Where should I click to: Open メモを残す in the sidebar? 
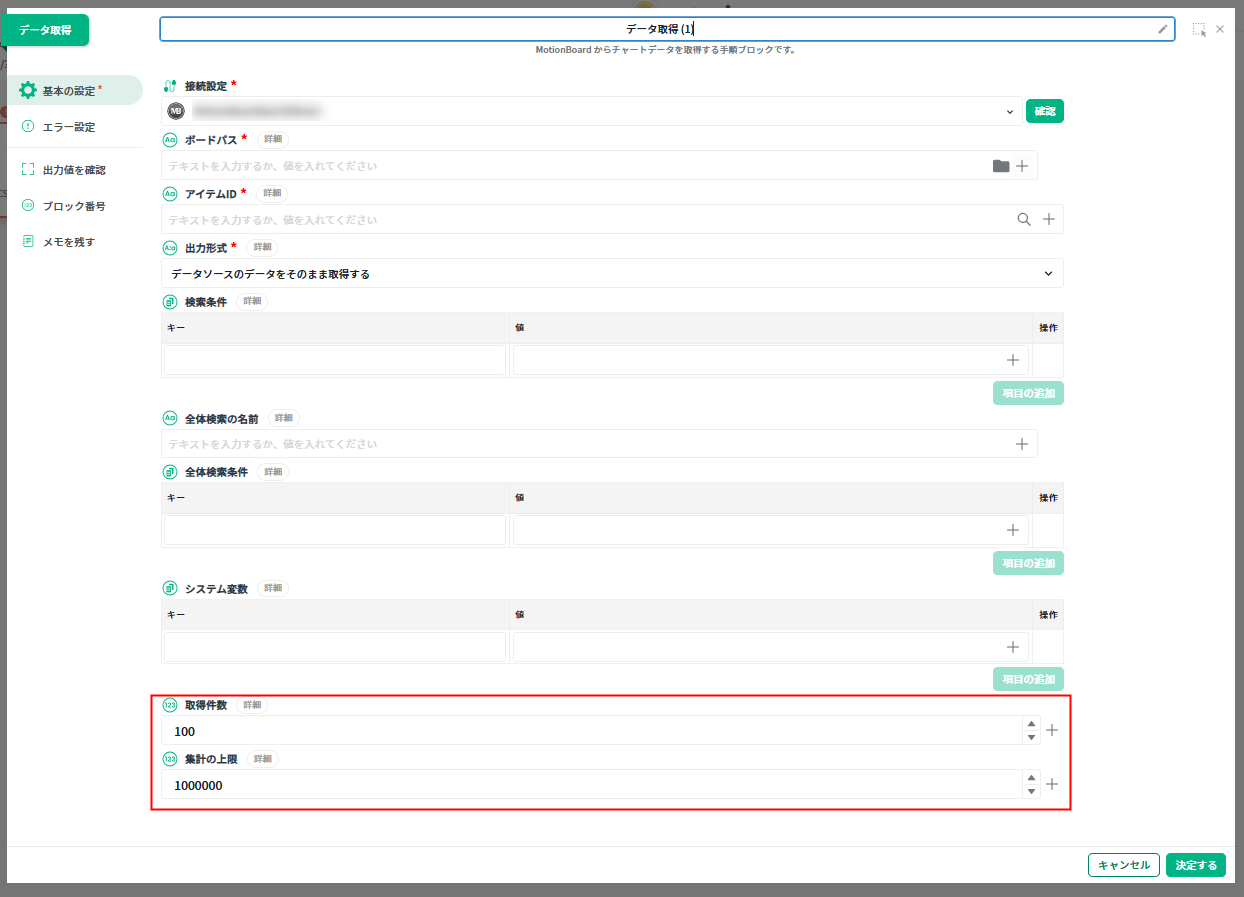point(69,242)
